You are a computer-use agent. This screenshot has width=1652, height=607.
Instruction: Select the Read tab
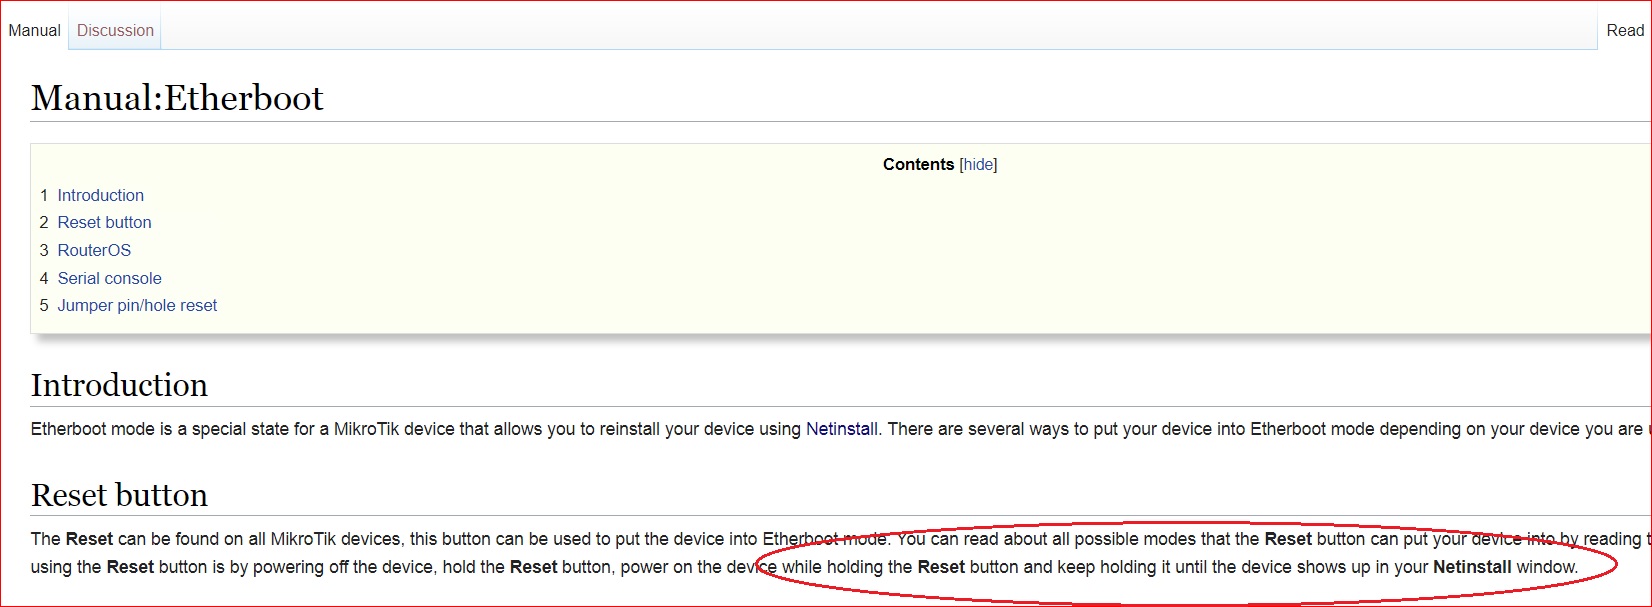tap(1625, 30)
